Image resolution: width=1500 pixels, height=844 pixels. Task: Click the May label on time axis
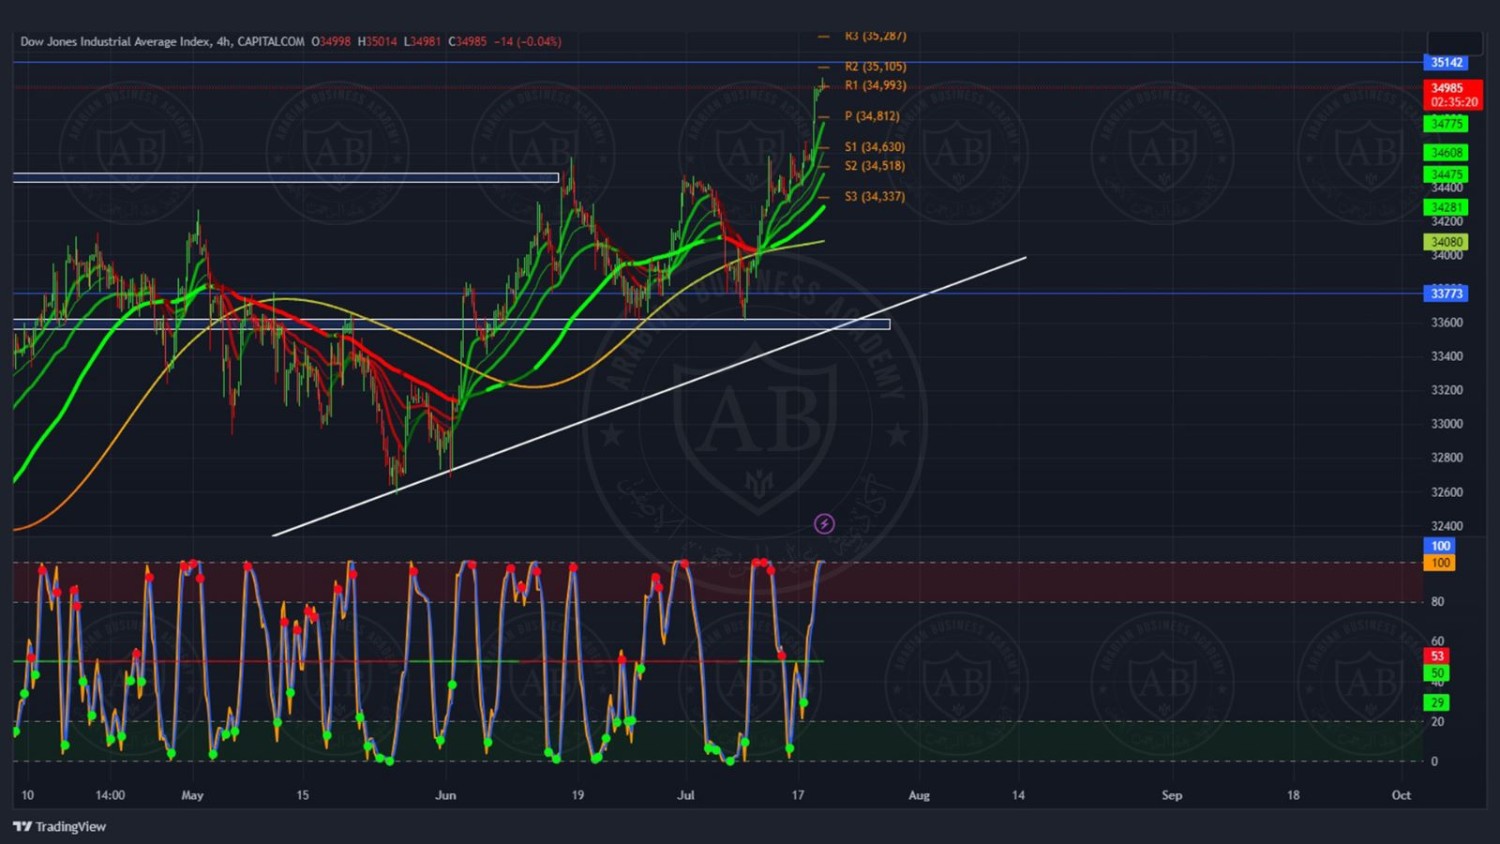[192, 796]
